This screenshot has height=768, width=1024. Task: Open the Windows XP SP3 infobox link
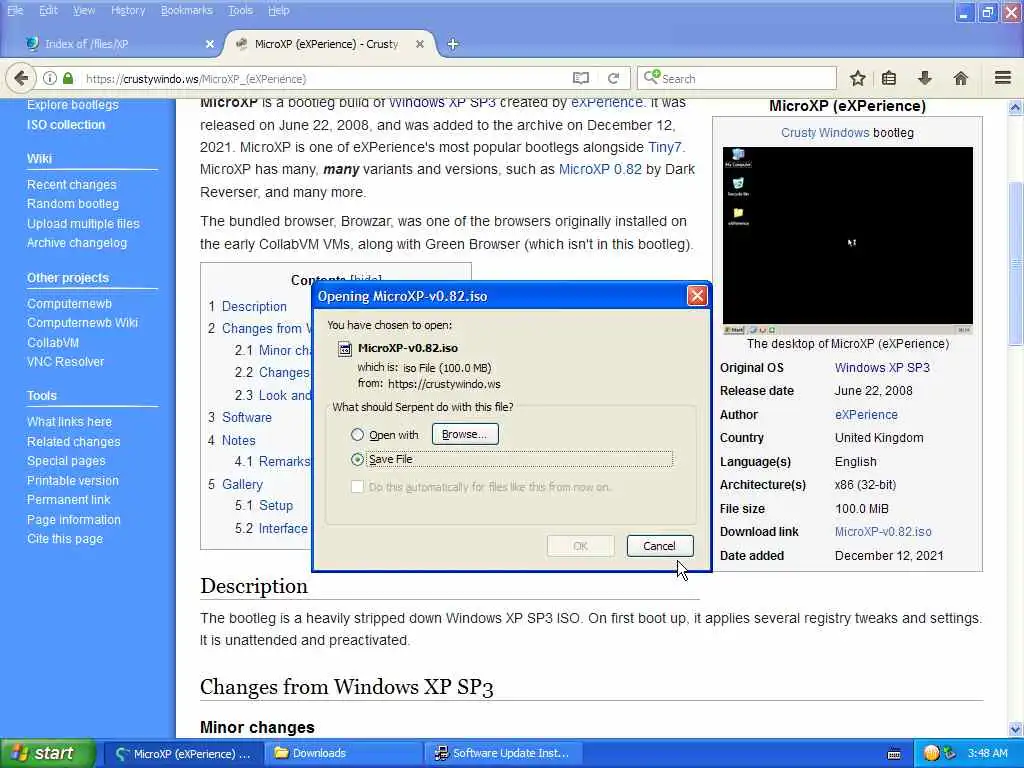click(x=882, y=368)
